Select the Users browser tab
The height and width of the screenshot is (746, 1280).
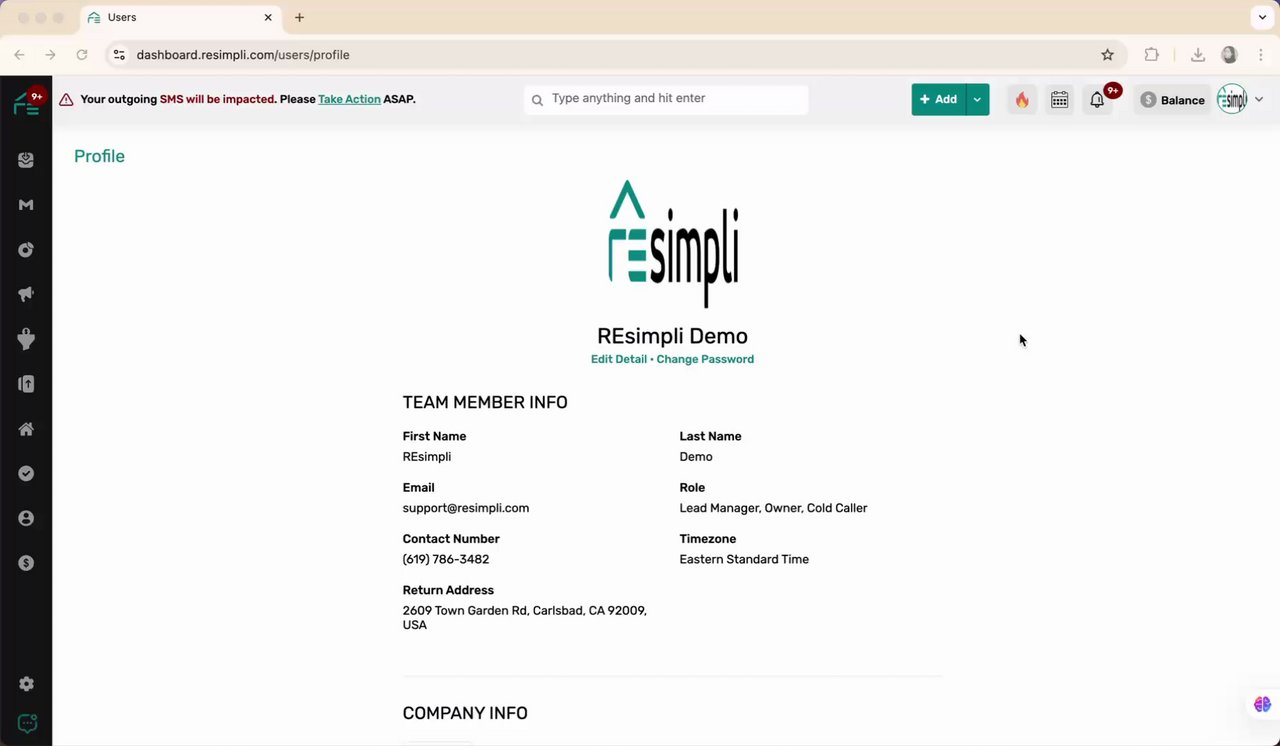point(178,18)
